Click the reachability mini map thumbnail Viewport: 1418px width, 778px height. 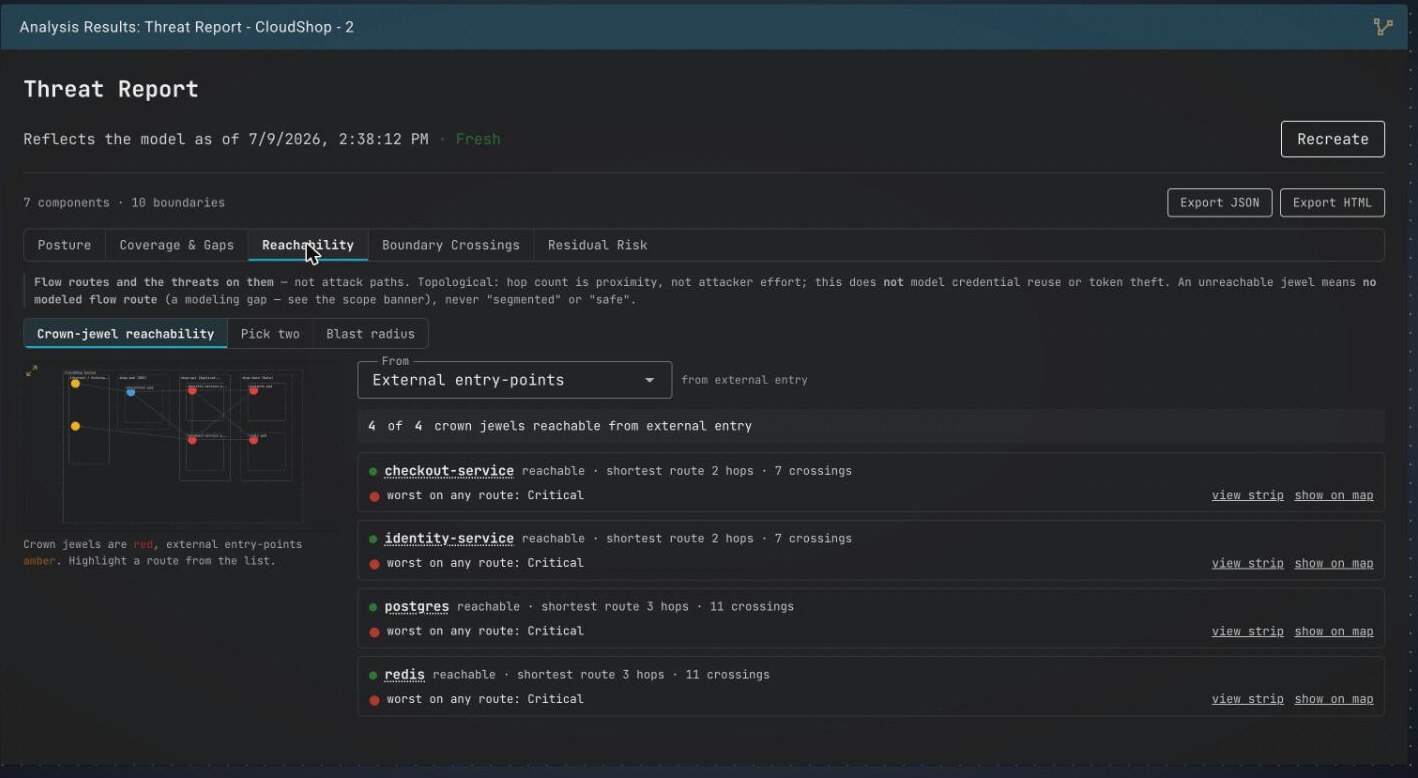click(x=180, y=445)
